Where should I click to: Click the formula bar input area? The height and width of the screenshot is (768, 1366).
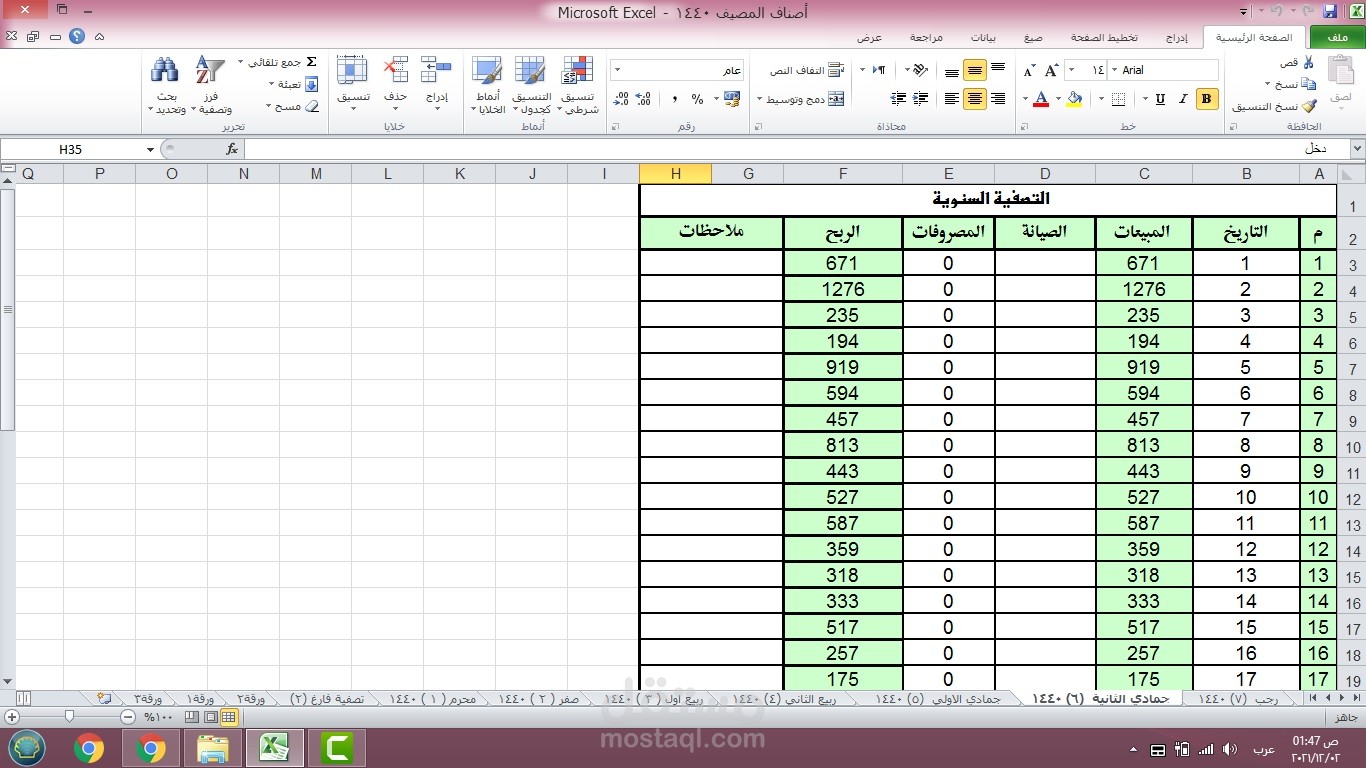pyautogui.click(x=795, y=149)
